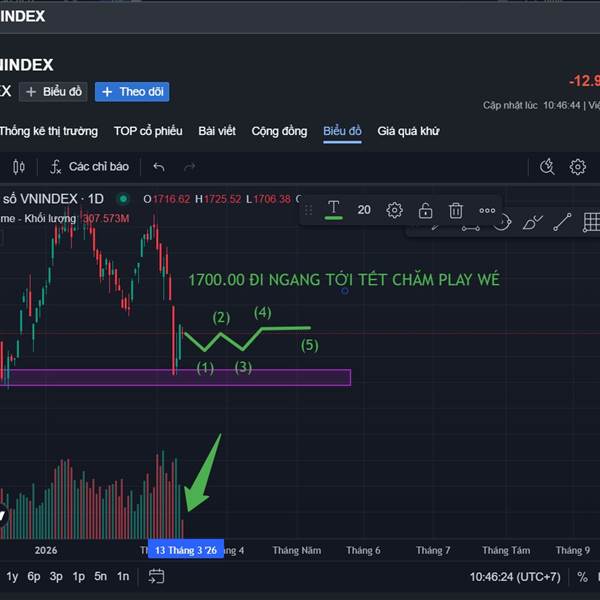Viewport: 600px width, 600px height.
Task: Open the Cộng đồng tab
Action: pyautogui.click(x=279, y=131)
